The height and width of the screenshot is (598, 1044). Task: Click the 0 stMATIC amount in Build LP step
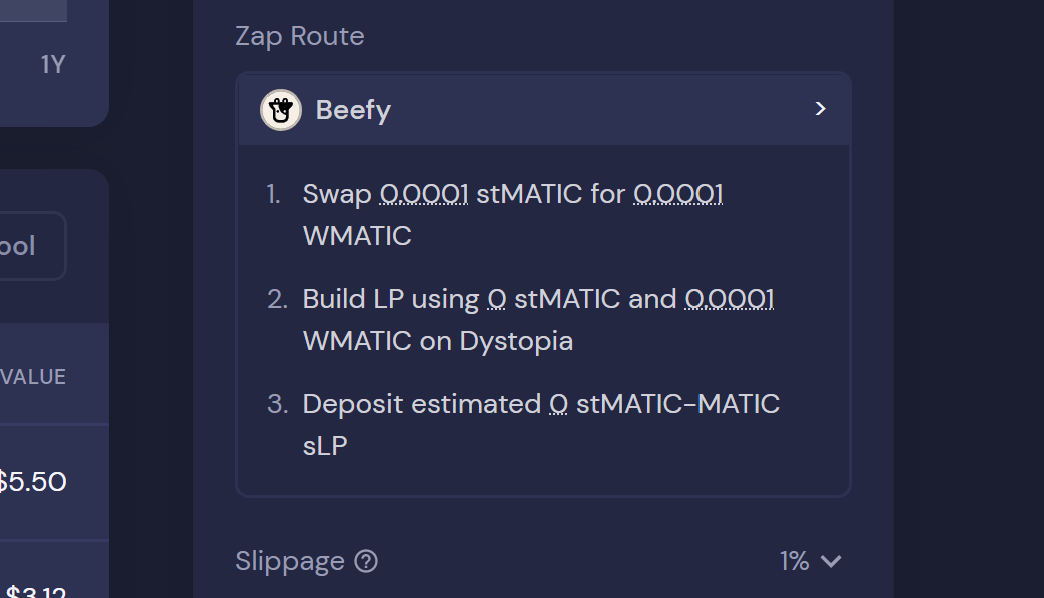(497, 299)
